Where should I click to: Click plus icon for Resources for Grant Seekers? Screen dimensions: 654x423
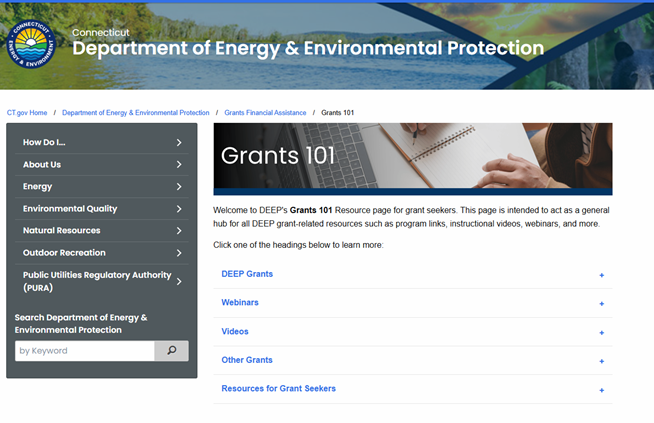pyautogui.click(x=601, y=390)
